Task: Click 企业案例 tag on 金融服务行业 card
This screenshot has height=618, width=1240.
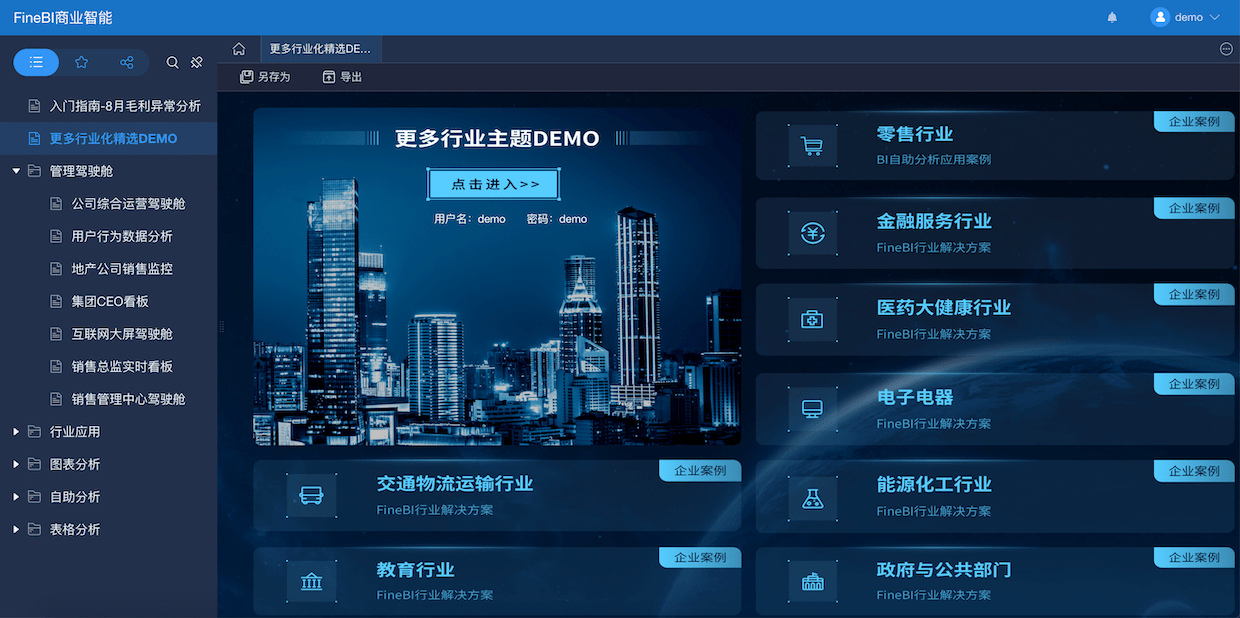Action: click(1195, 208)
